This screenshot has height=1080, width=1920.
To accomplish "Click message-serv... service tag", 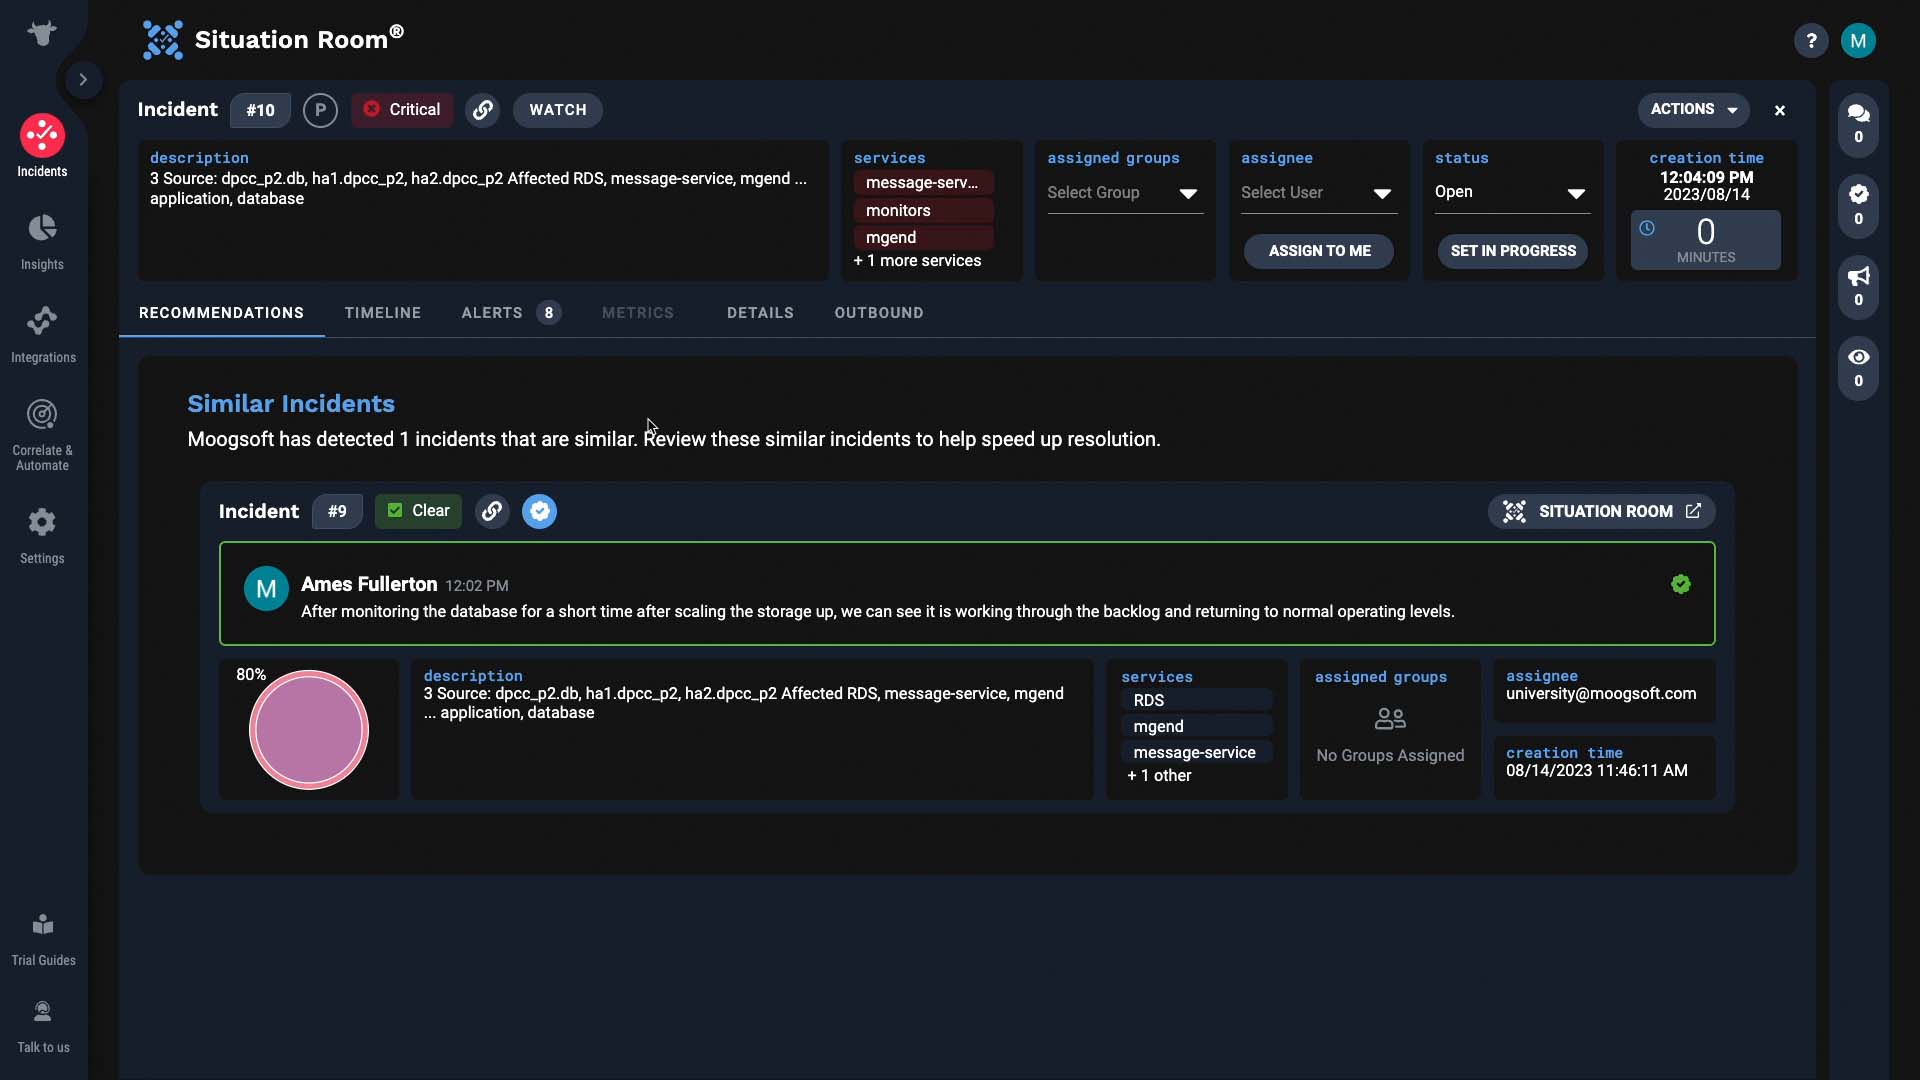I will [922, 183].
